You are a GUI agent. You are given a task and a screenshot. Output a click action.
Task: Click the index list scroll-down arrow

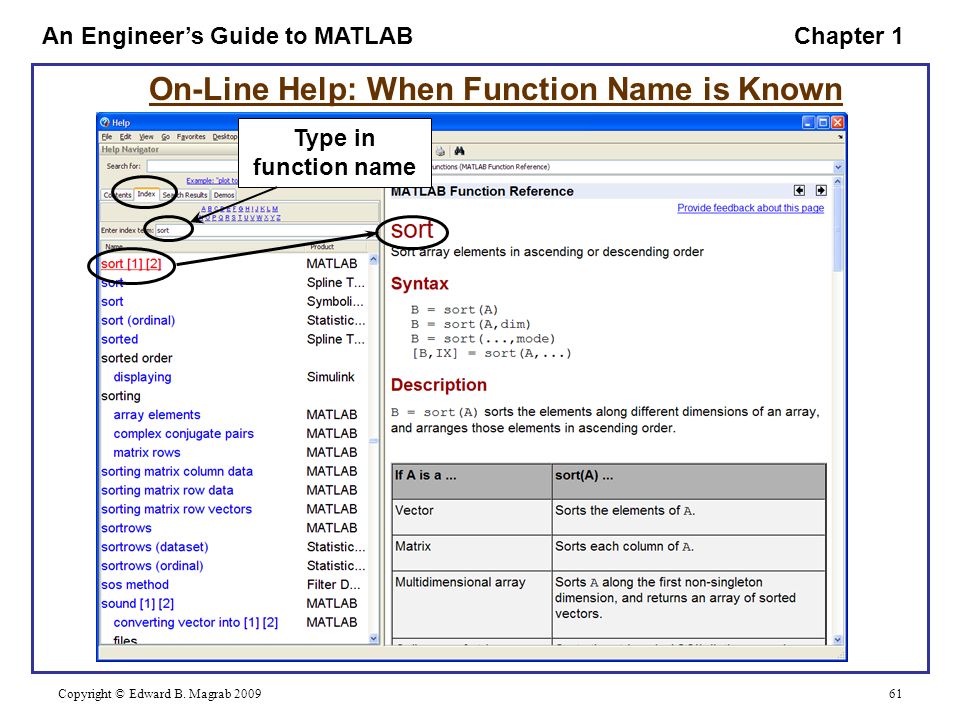(373, 639)
